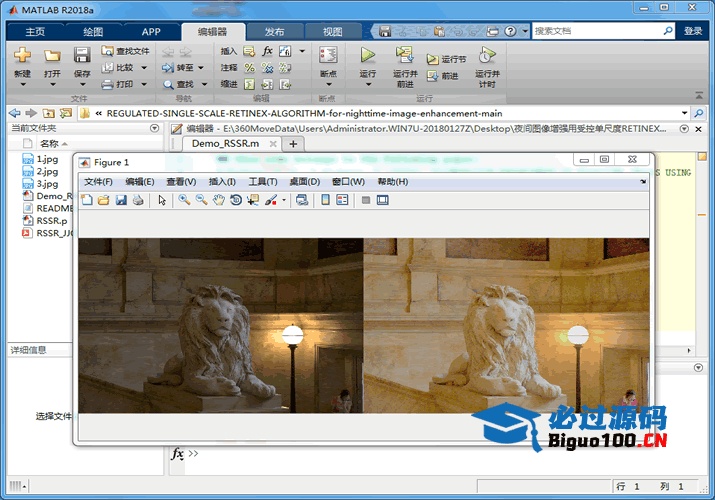The height and width of the screenshot is (500, 715).
Task: Toggle the Edit Plot arrow pointer tool
Action: click(x=162, y=200)
